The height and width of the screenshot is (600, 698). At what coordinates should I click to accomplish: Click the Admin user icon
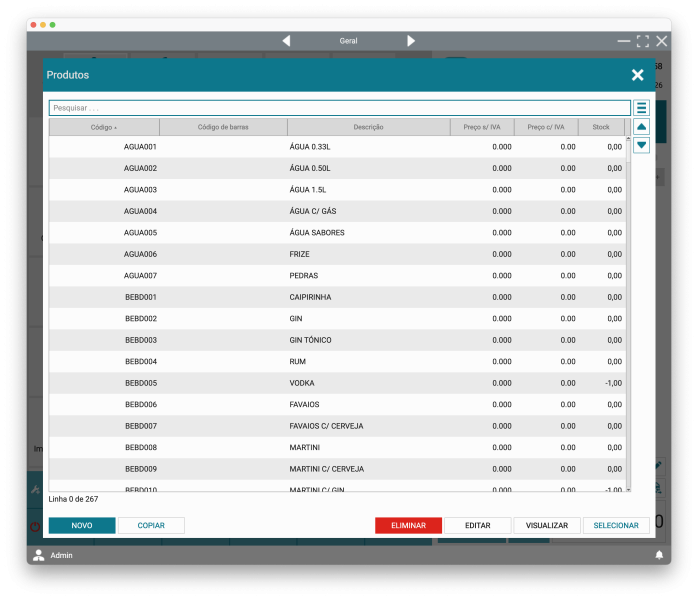pos(39,555)
